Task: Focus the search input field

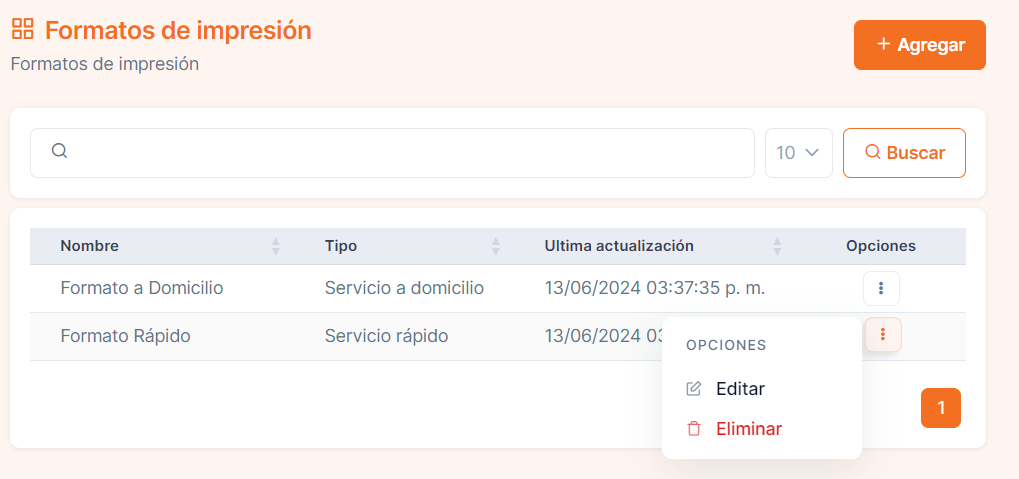Action: coord(393,153)
